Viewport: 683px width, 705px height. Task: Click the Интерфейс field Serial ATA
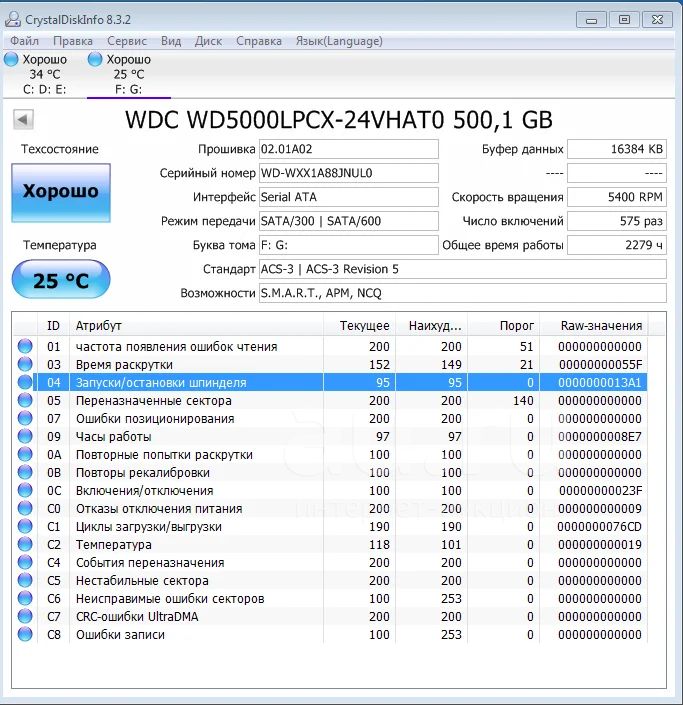click(348, 197)
